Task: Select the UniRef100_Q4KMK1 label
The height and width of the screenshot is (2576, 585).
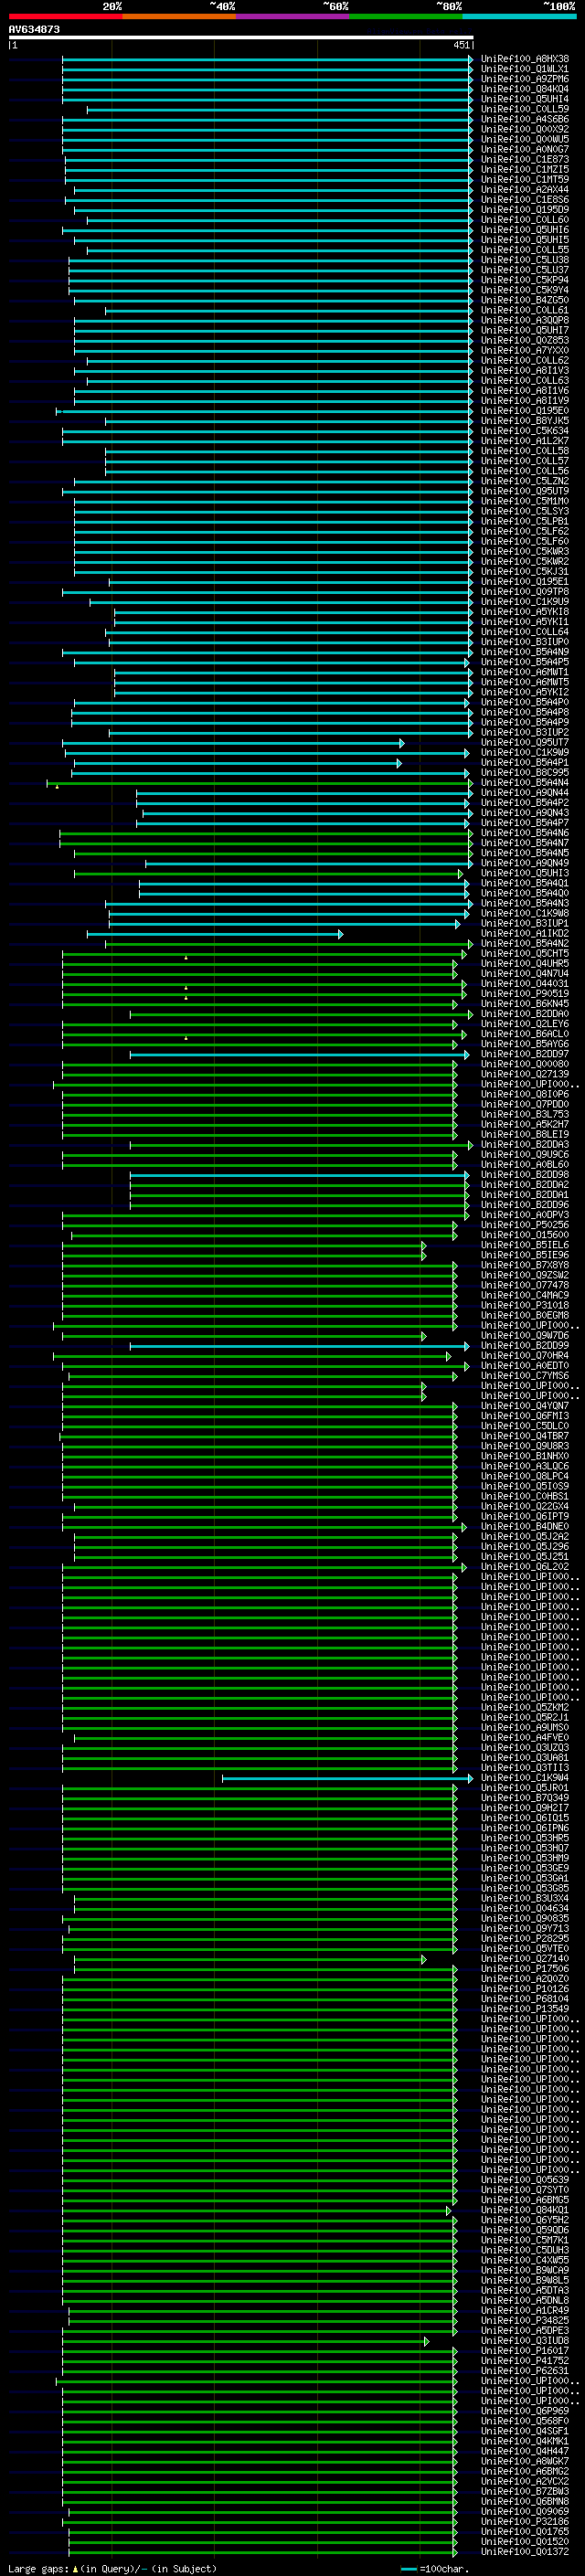Action: point(524,2441)
